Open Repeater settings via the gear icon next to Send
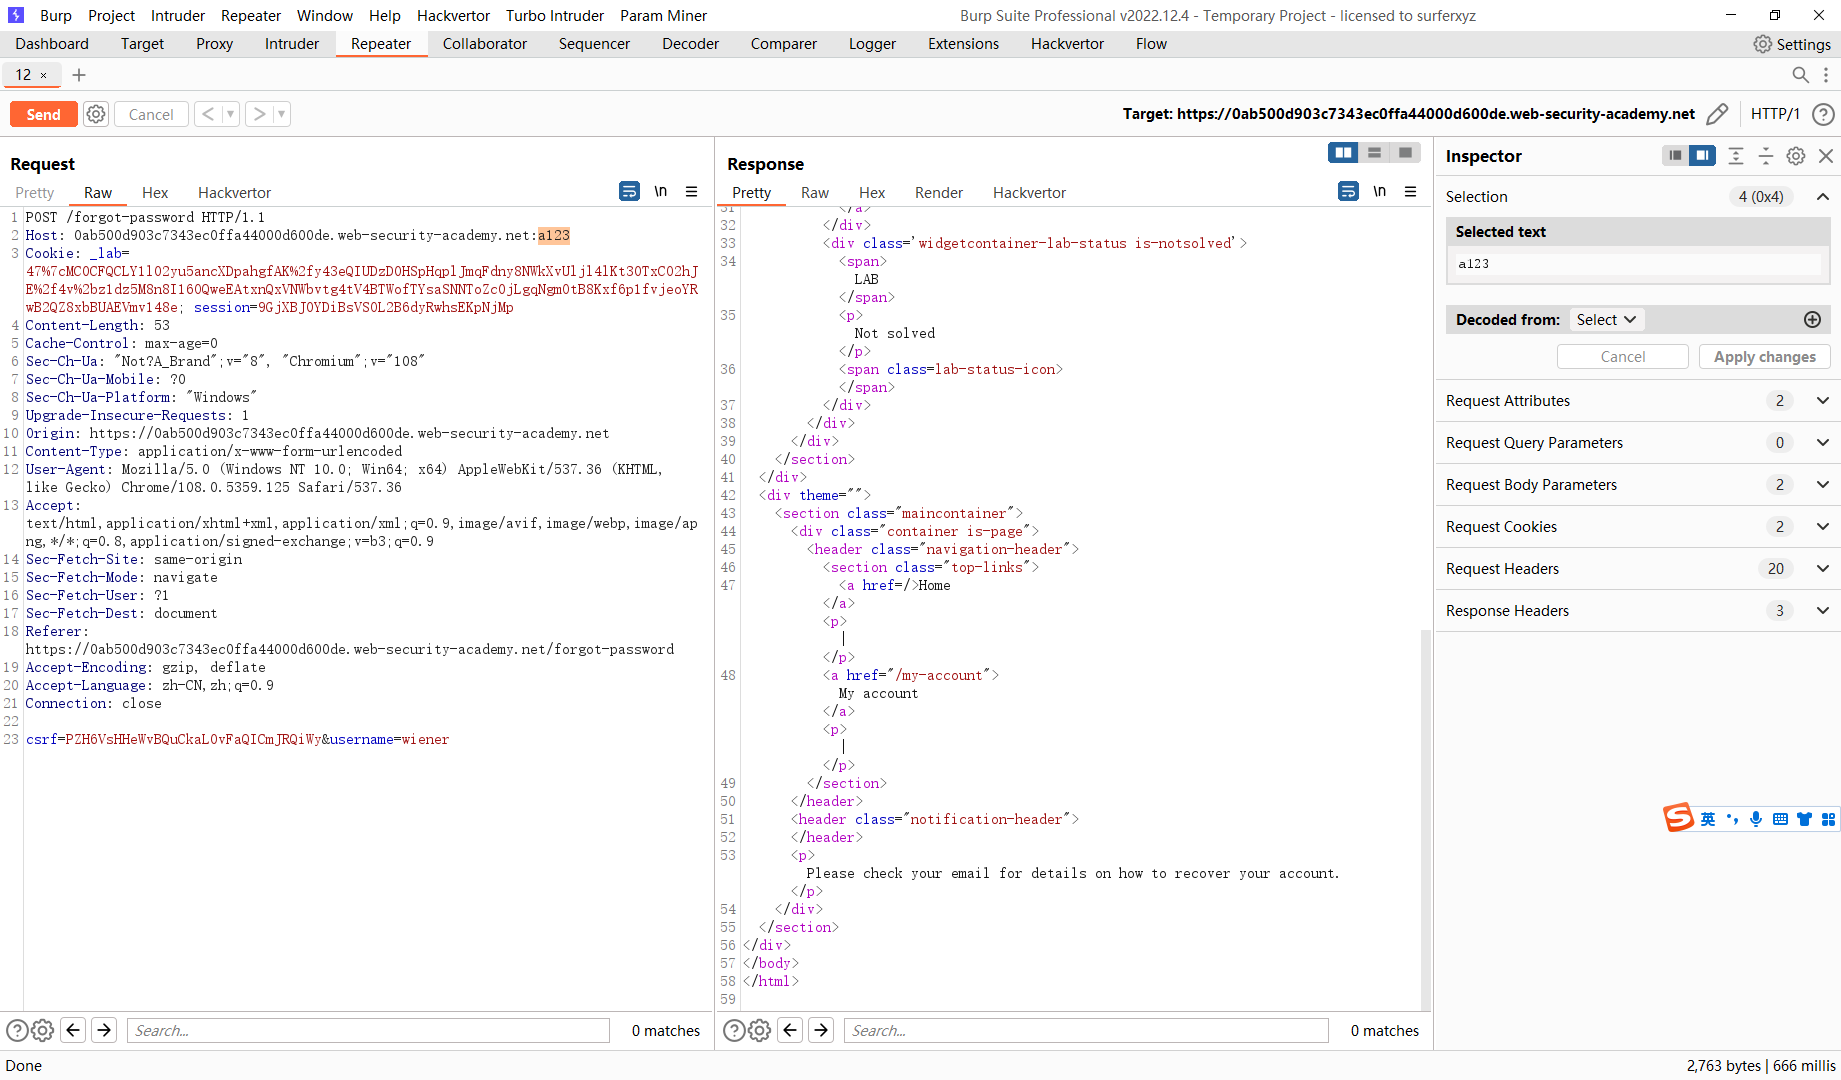The height and width of the screenshot is (1080, 1841). (x=95, y=113)
